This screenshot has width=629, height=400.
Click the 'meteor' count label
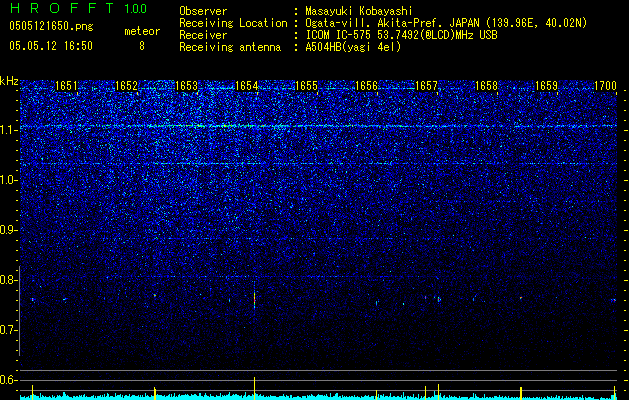click(x=142, y=31)
